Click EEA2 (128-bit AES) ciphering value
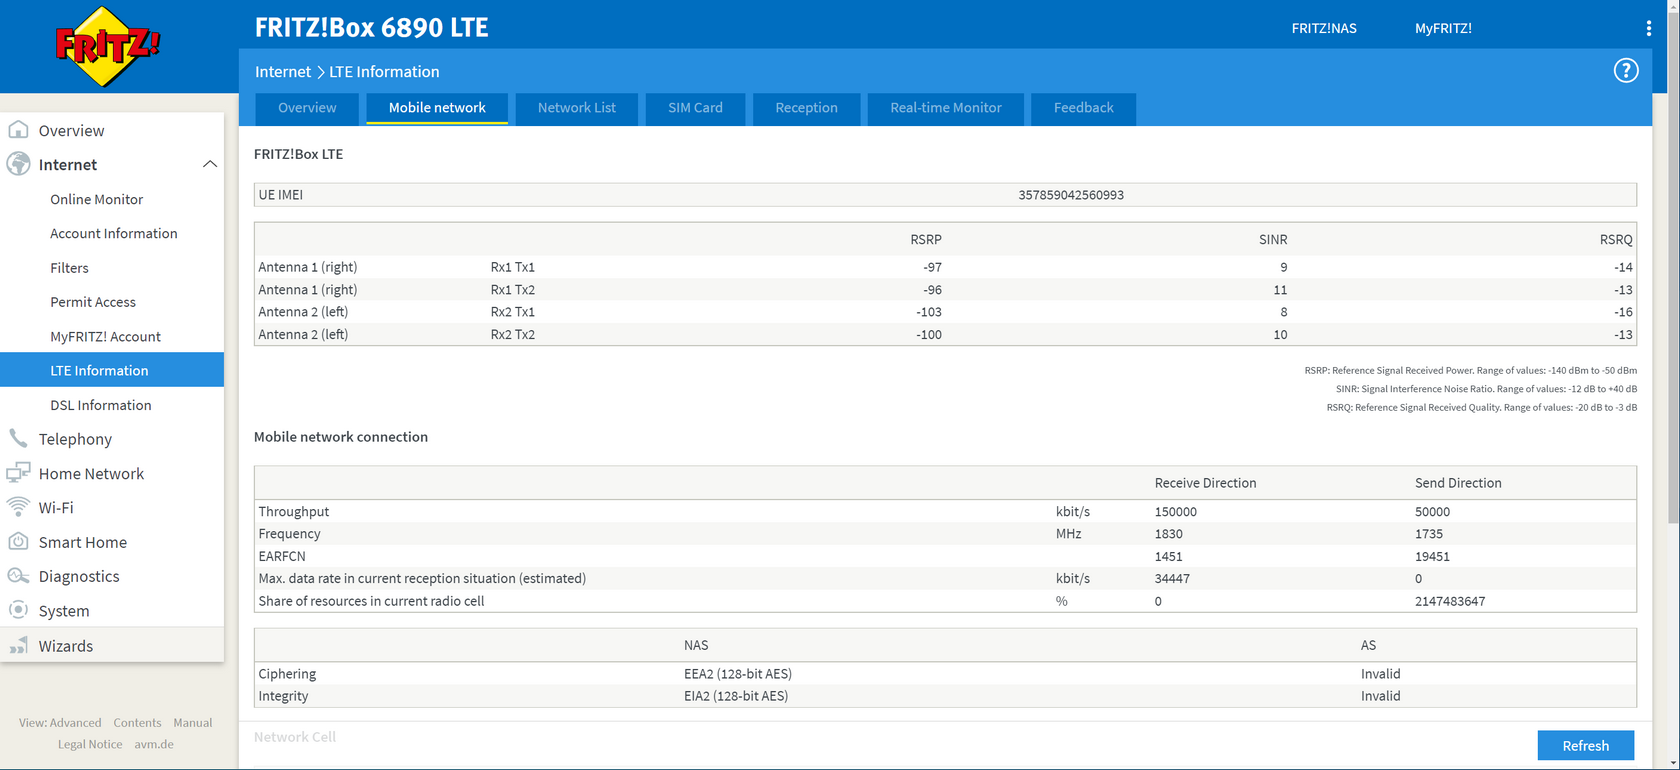1680x770 pixels. point(738,674)
